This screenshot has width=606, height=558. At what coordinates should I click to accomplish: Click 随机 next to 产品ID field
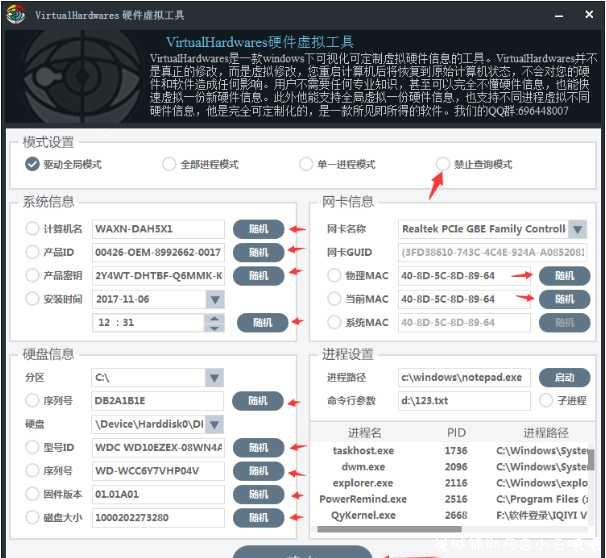[259, 252]
